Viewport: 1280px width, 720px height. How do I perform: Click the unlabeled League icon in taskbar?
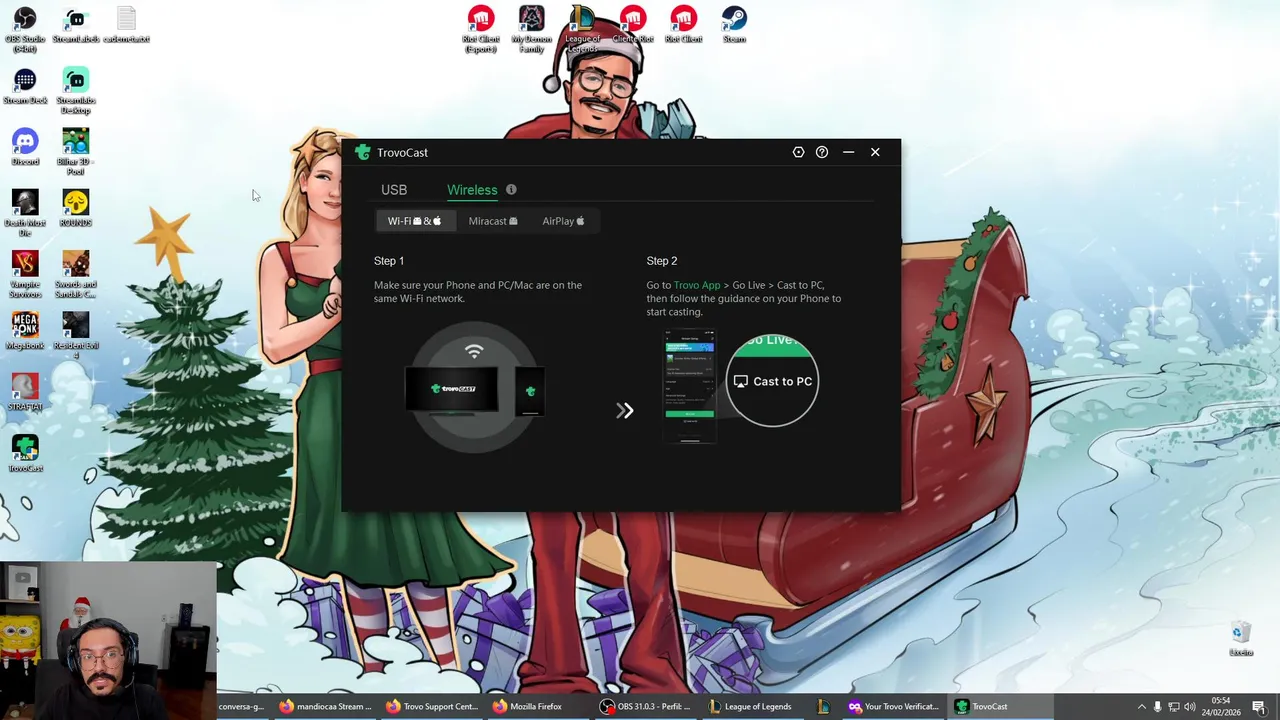pos(822,706)
